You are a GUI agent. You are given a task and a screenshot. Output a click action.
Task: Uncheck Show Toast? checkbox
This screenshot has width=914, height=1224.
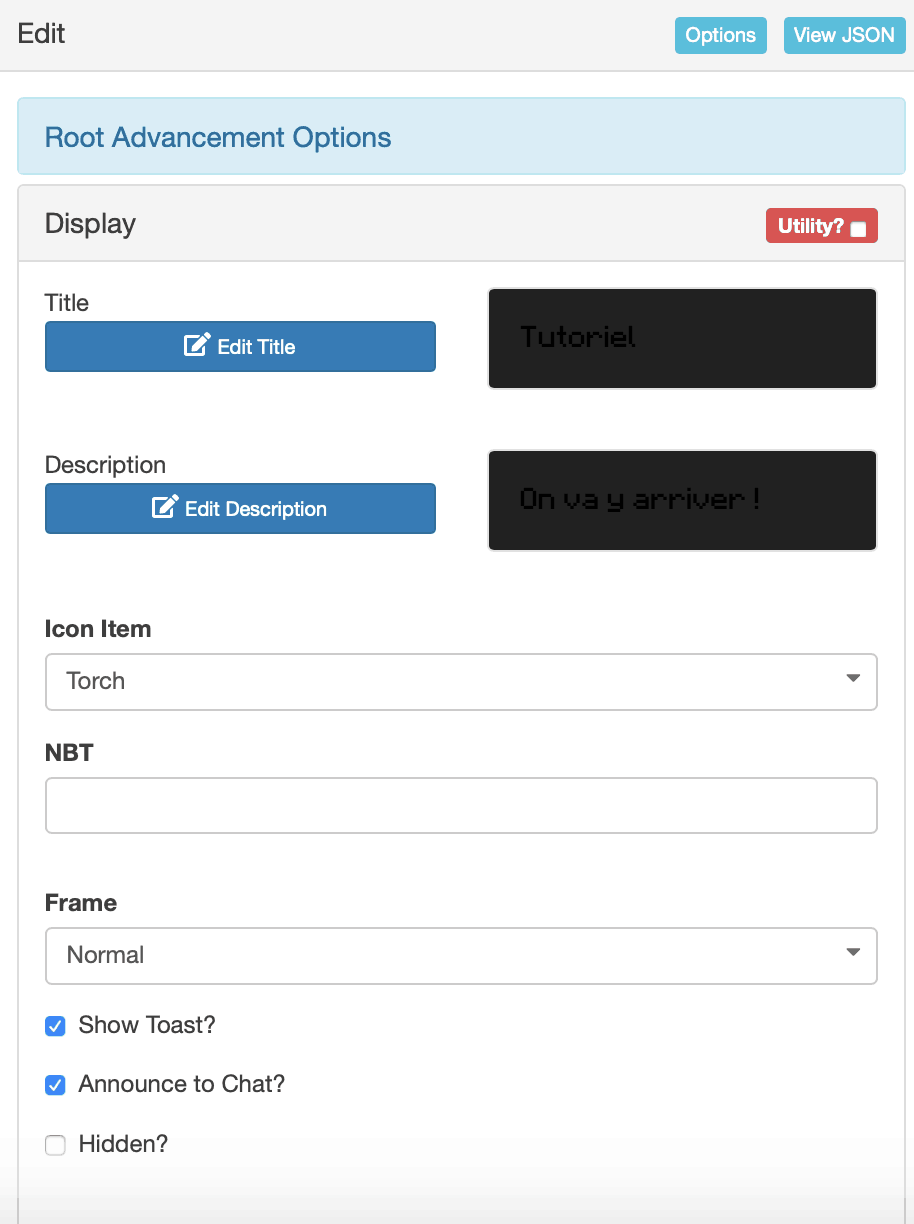pos(56,1026)
